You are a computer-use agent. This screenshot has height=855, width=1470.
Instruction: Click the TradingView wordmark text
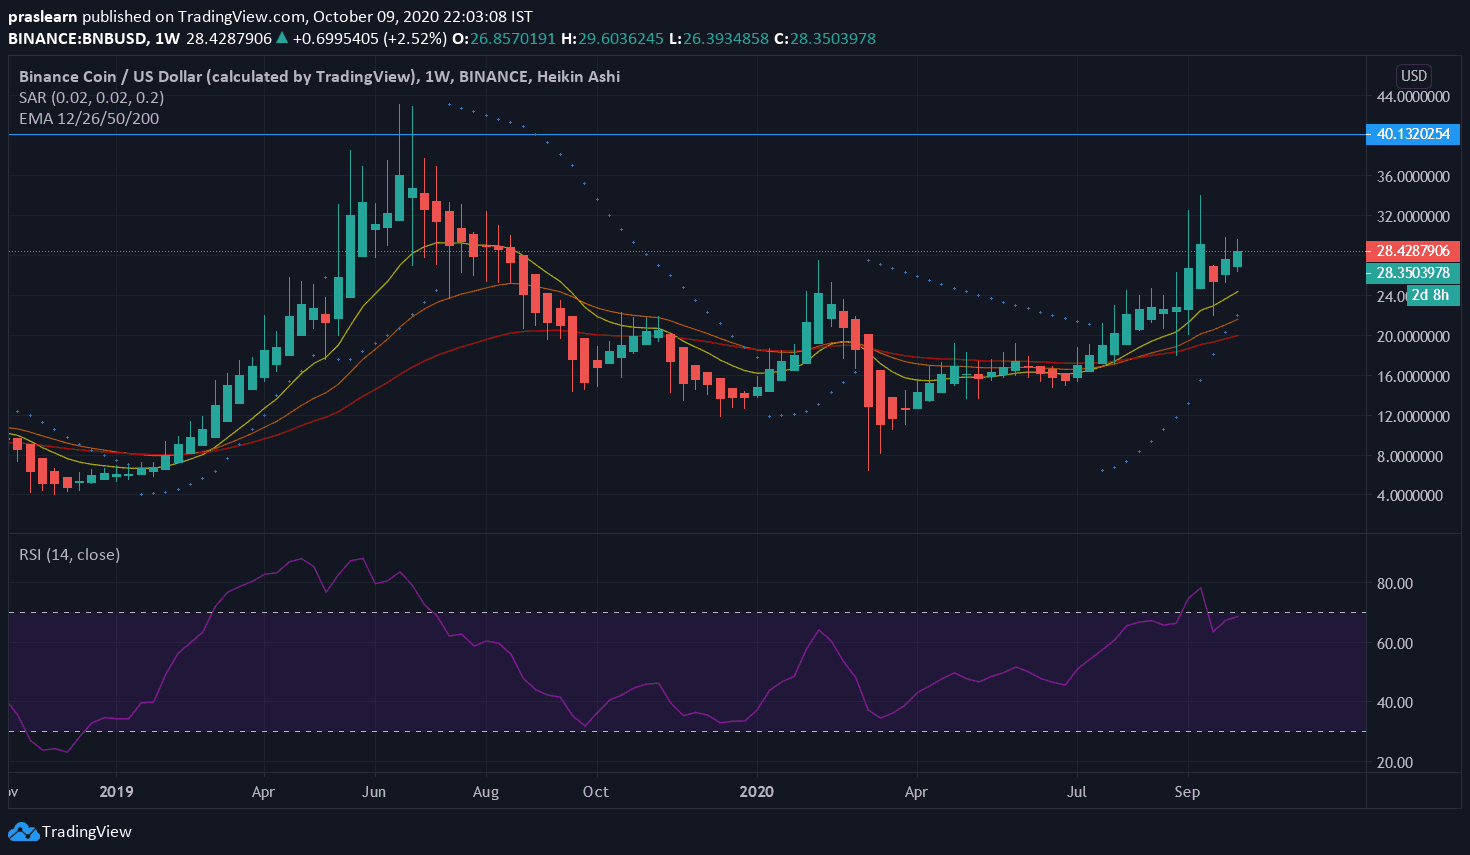coord(87,831)
